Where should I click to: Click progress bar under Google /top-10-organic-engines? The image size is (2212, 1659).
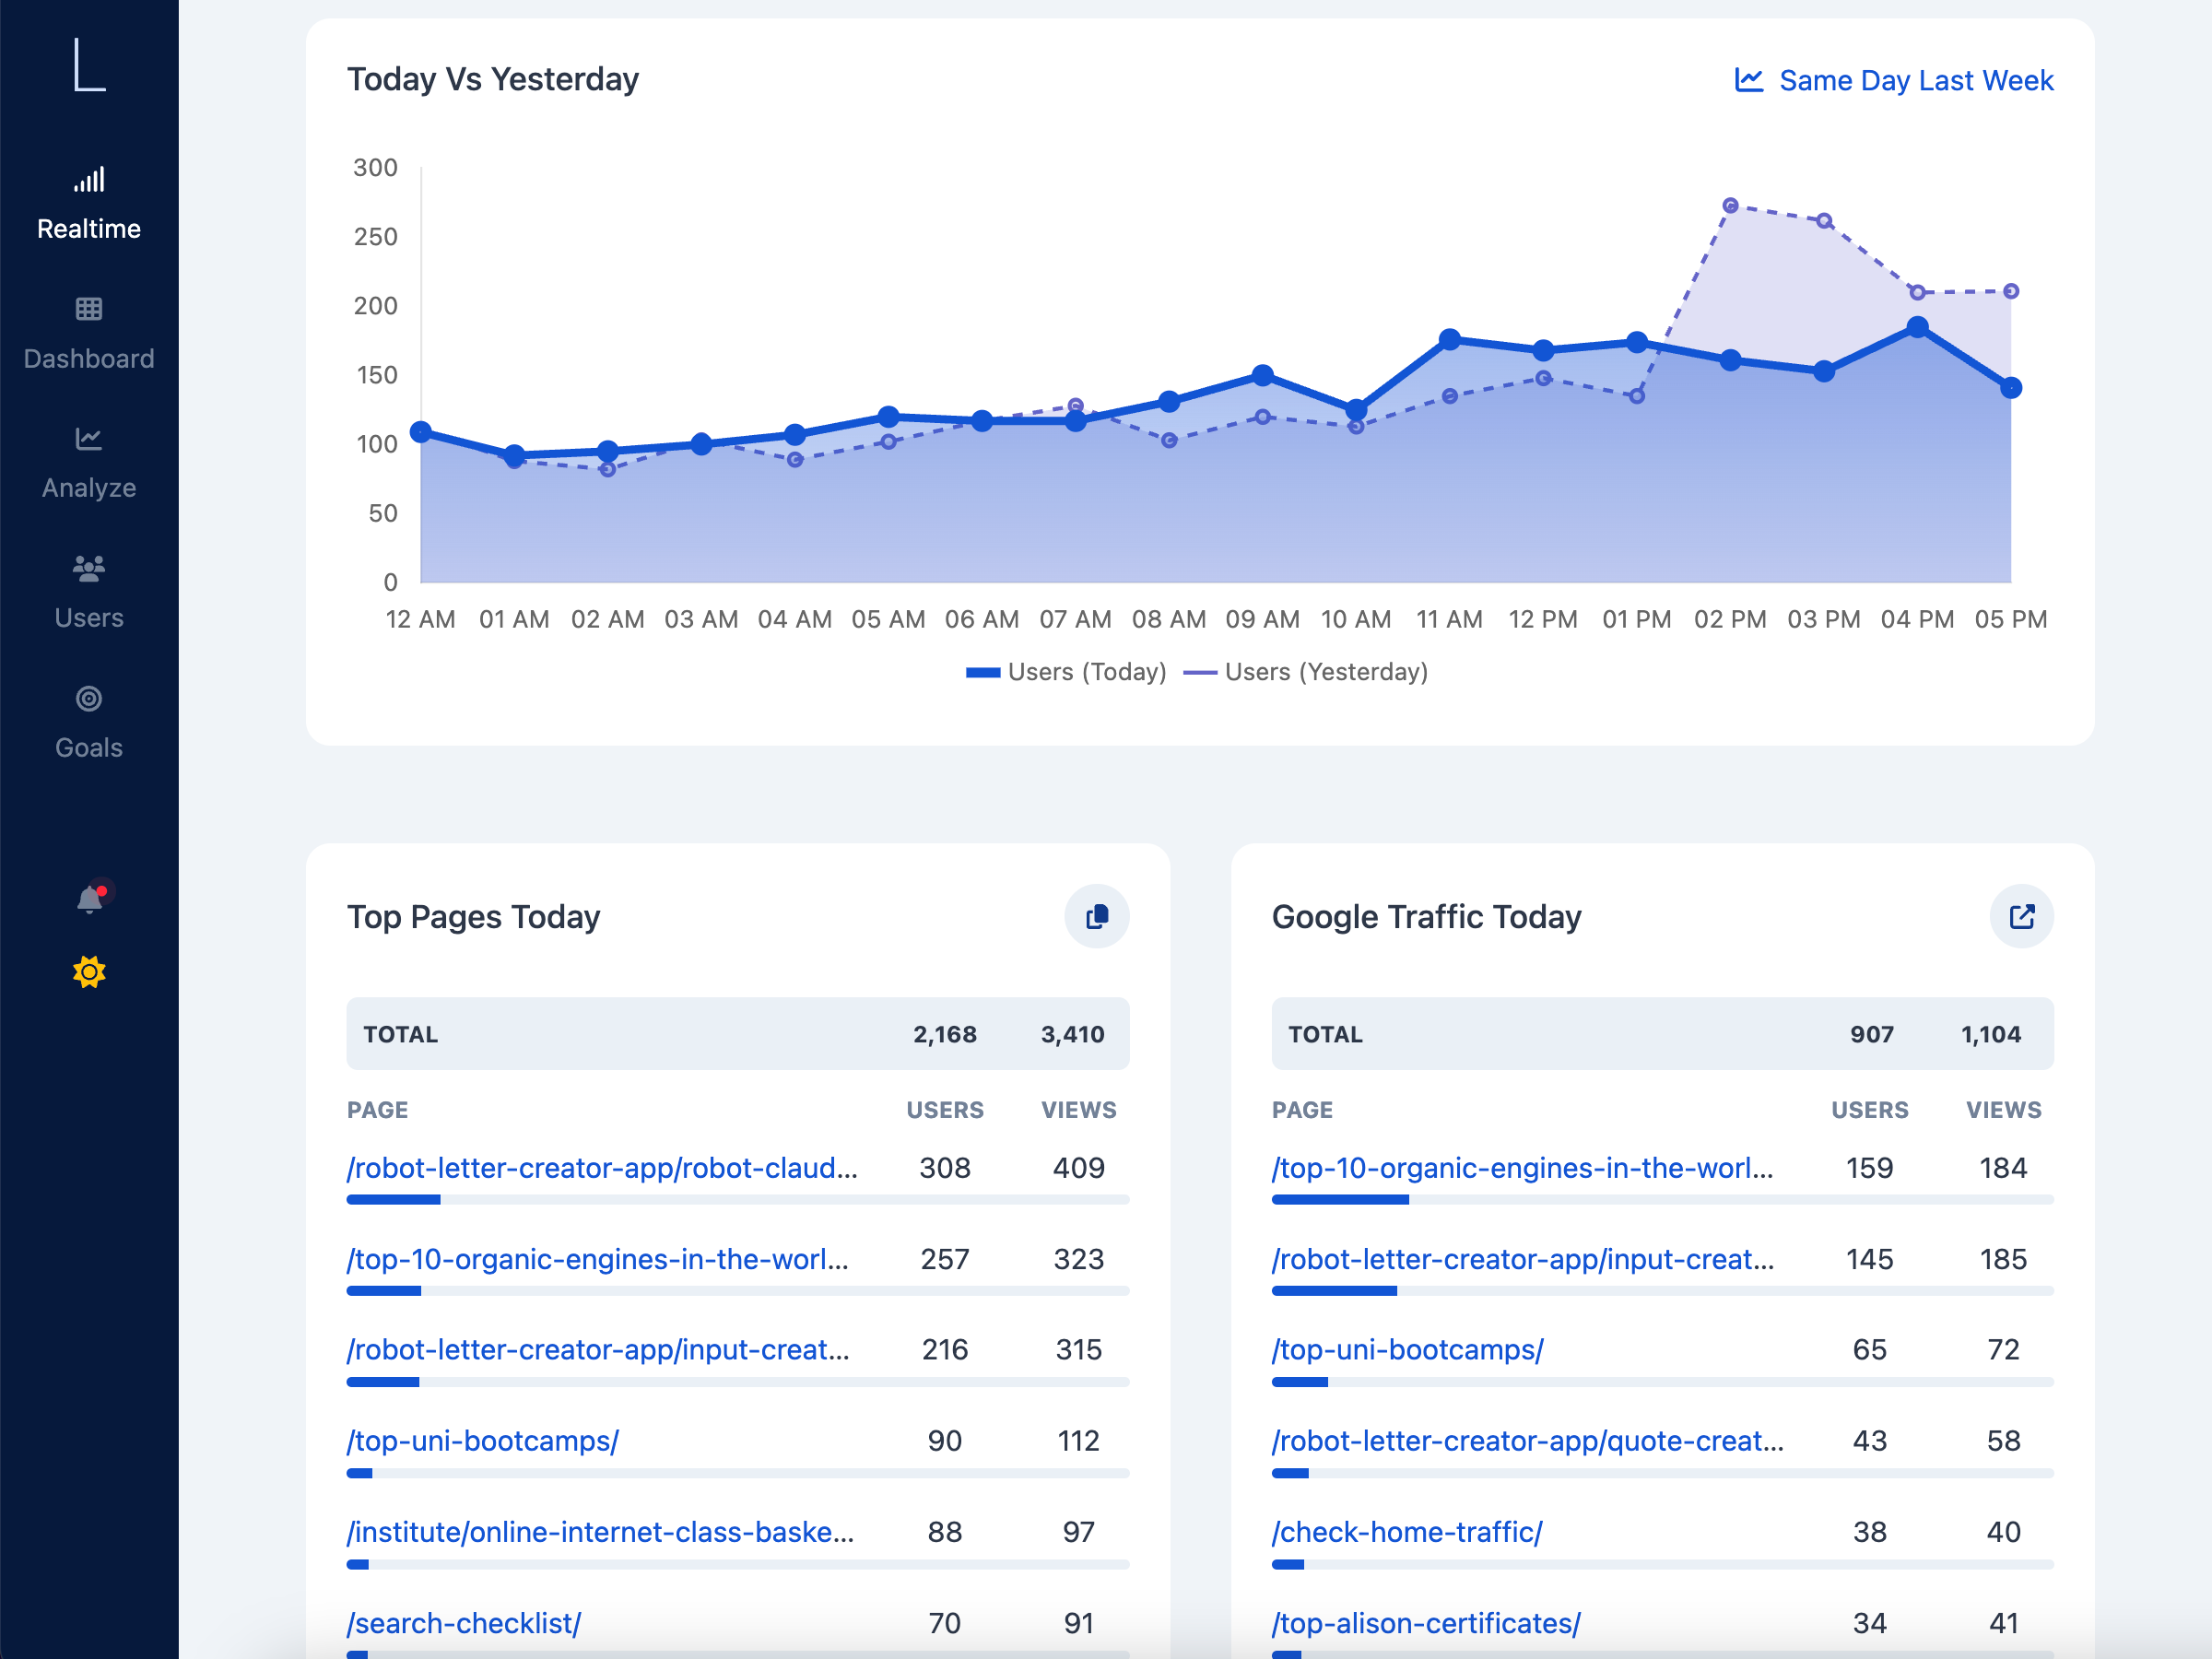click(1663, 1200)
